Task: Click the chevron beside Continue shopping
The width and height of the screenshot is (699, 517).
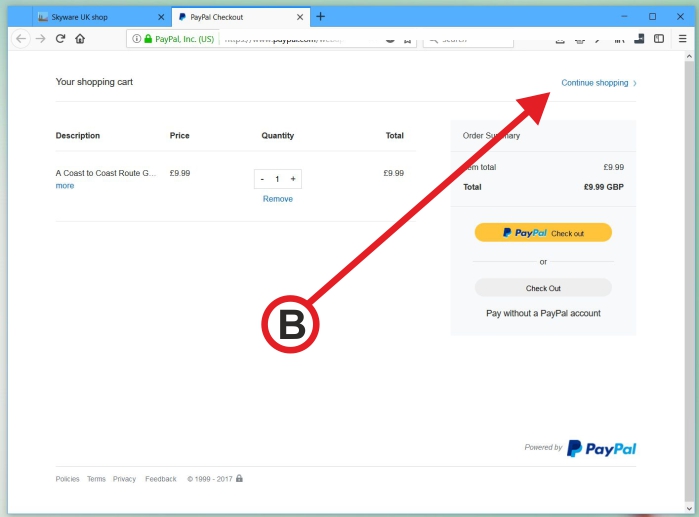Action: pyautogui.click(x=635, y=83)
